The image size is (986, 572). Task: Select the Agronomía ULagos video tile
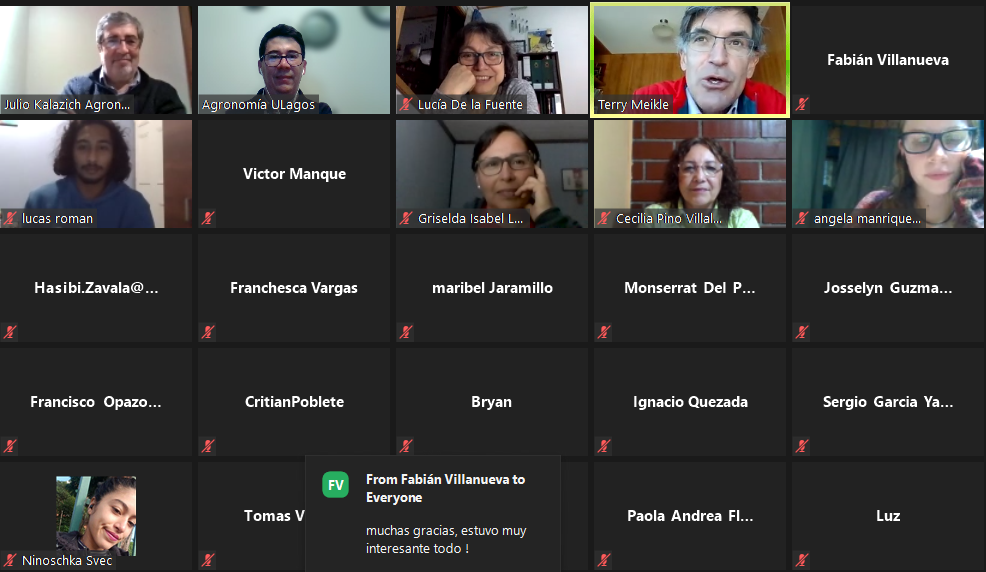(x=294, y=60)
